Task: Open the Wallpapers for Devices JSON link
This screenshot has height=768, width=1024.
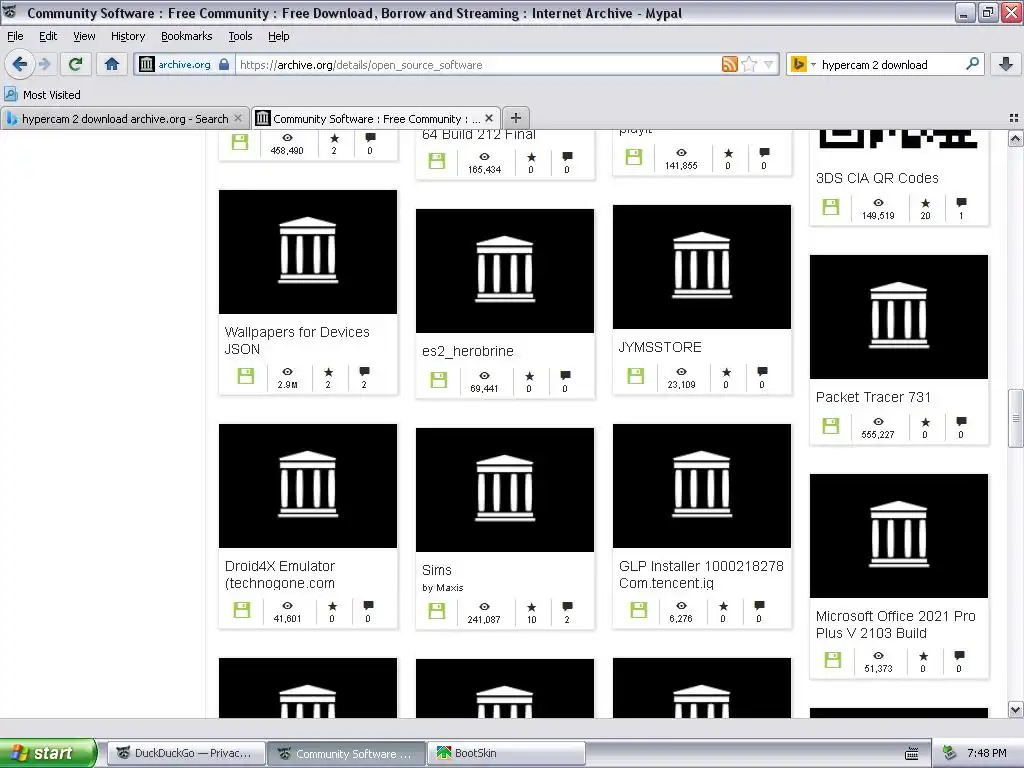Action: click(297, 340)
